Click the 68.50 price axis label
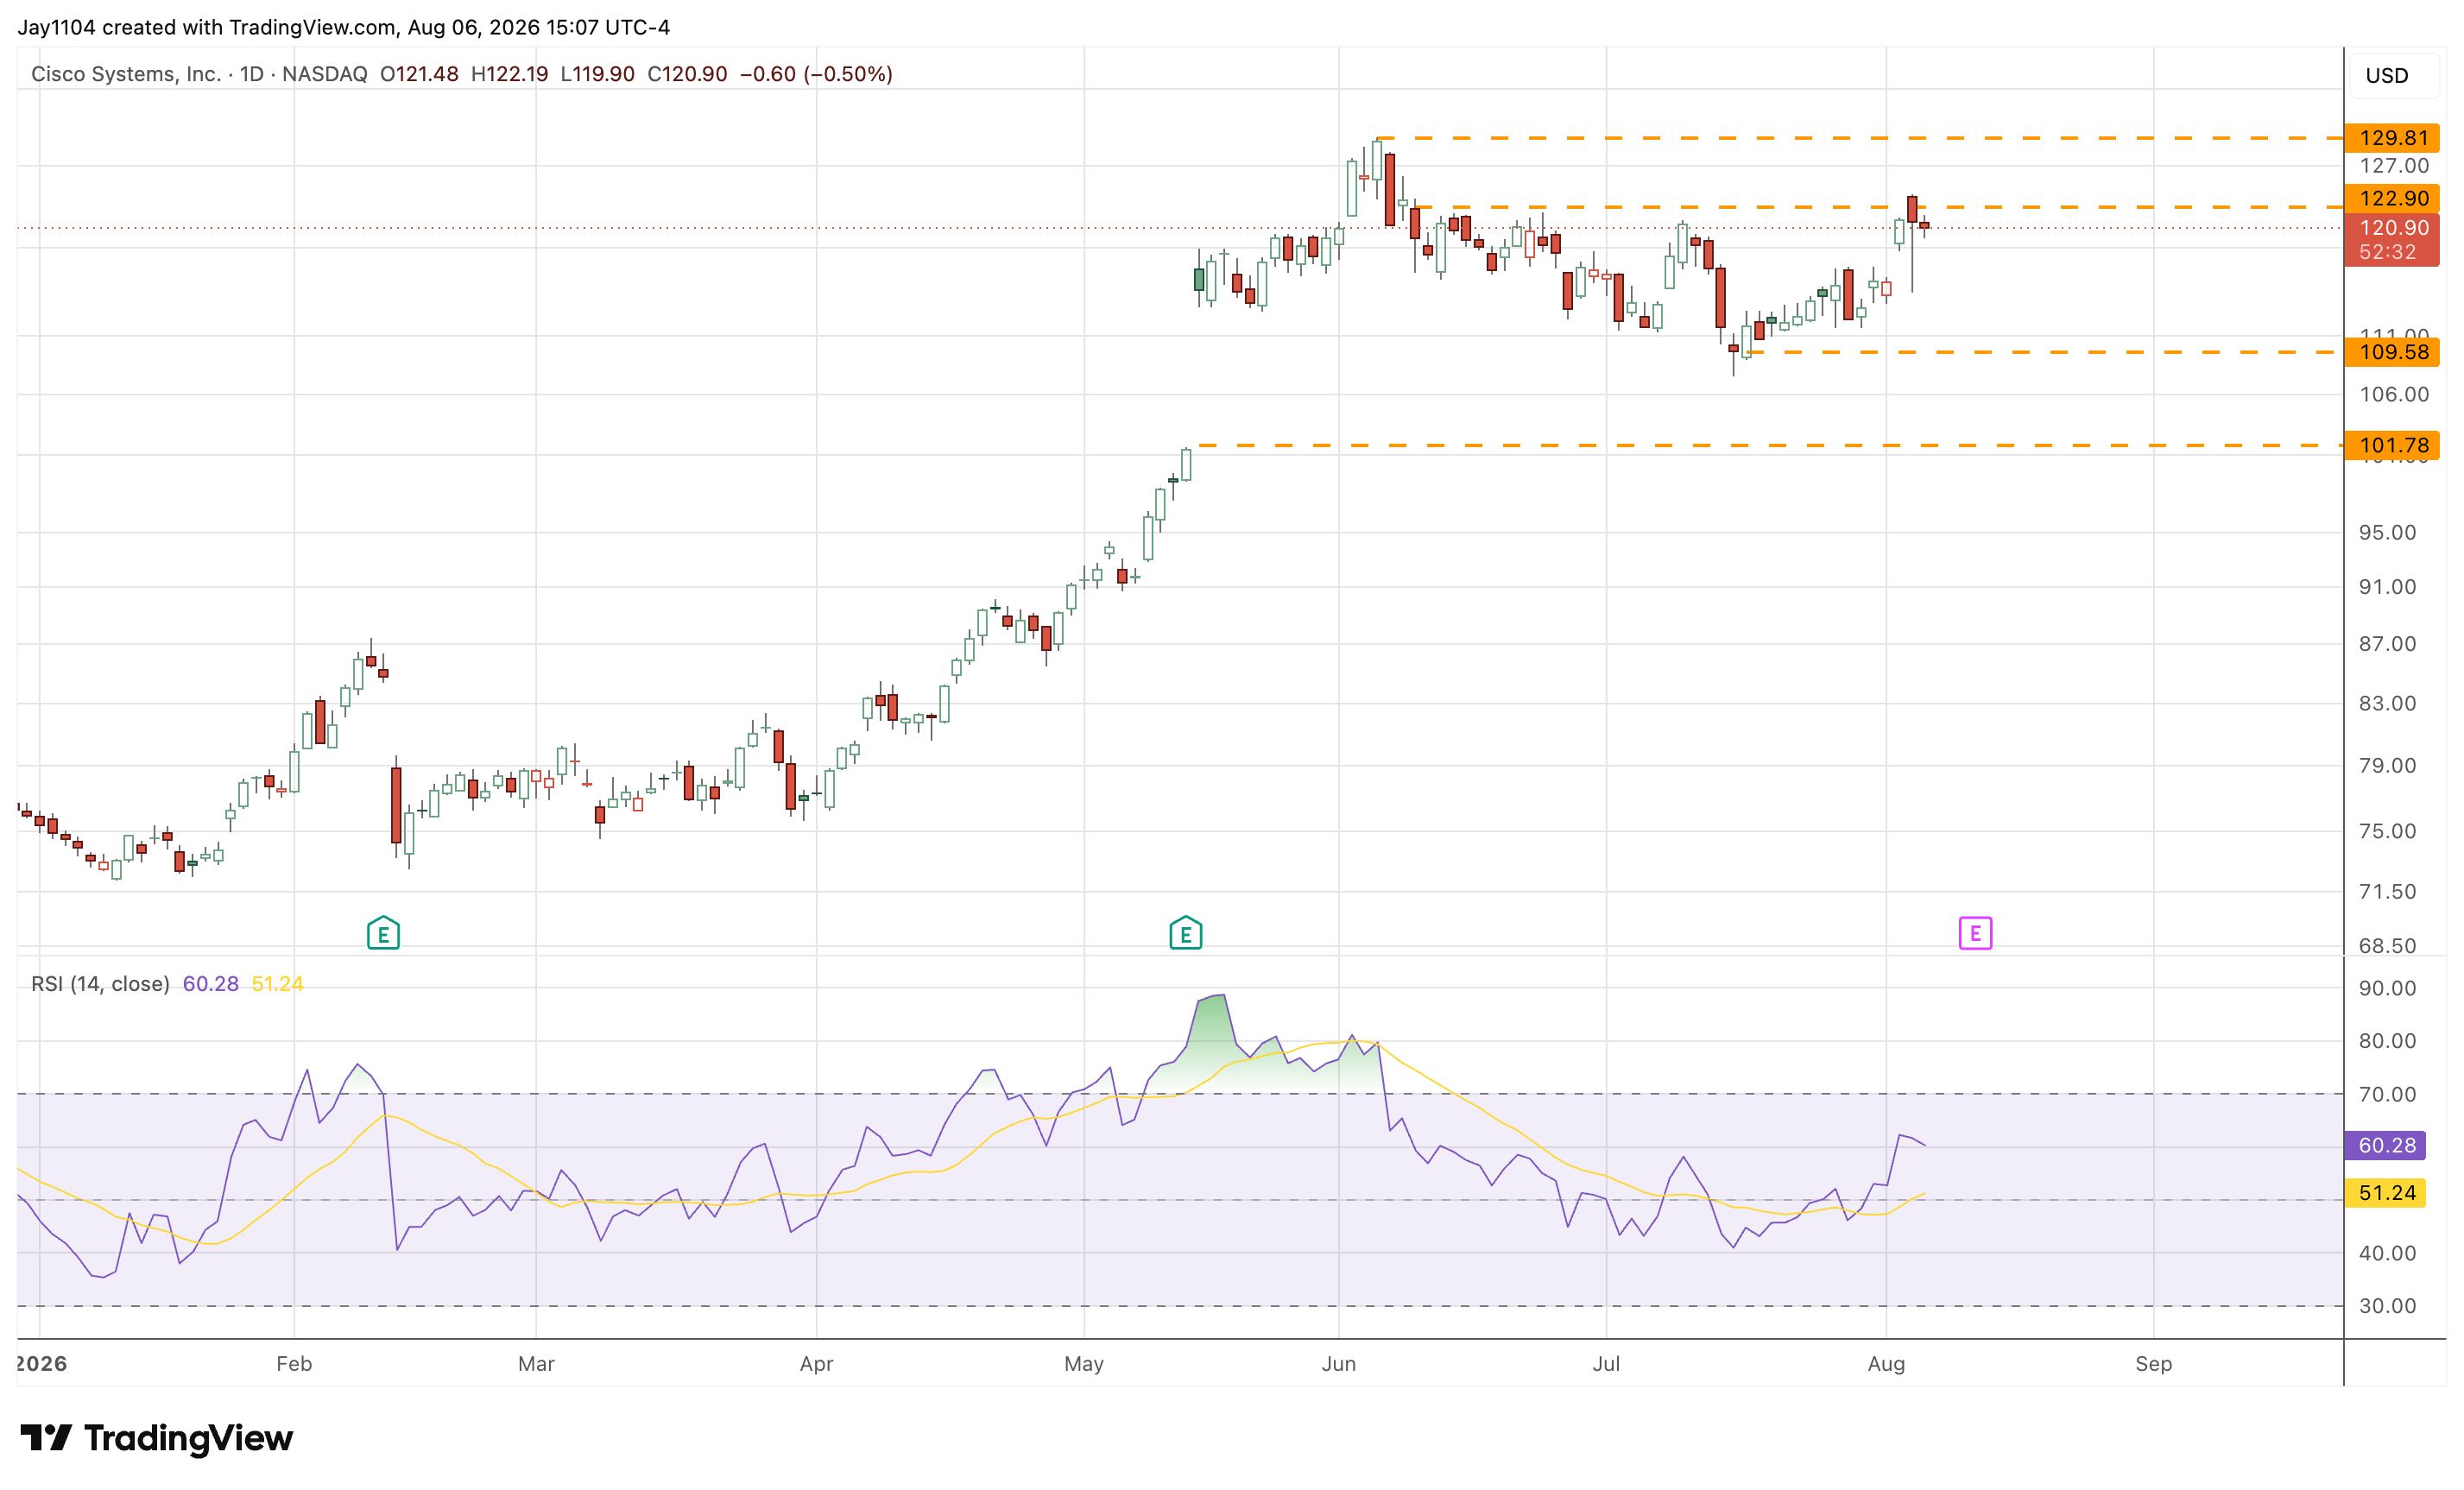 [x=2387, y=945]
